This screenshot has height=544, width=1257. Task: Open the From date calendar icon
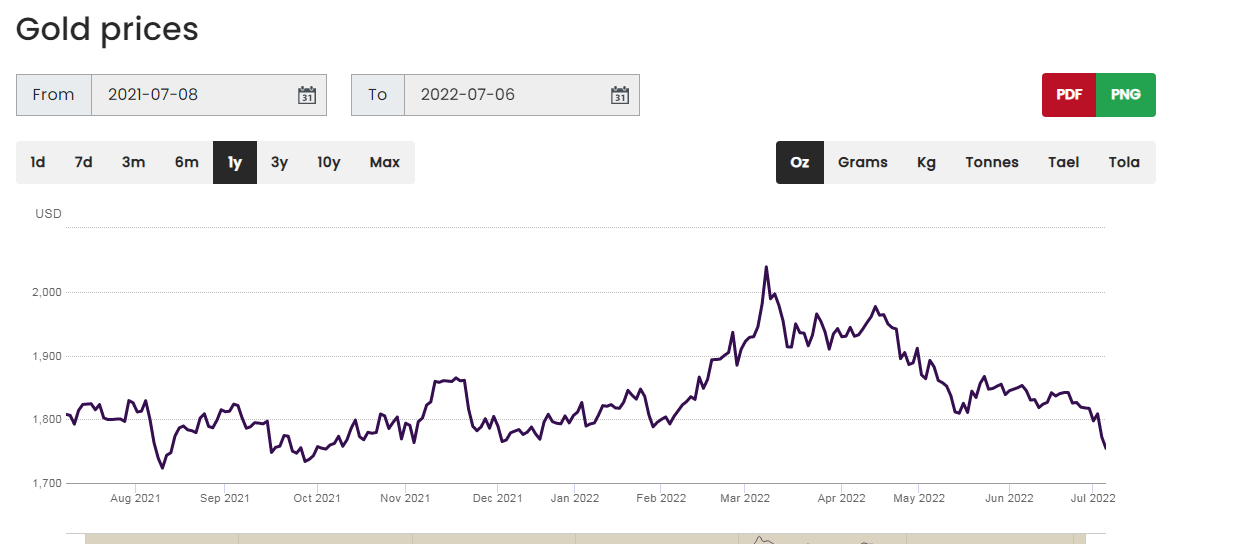coord(307,95)
